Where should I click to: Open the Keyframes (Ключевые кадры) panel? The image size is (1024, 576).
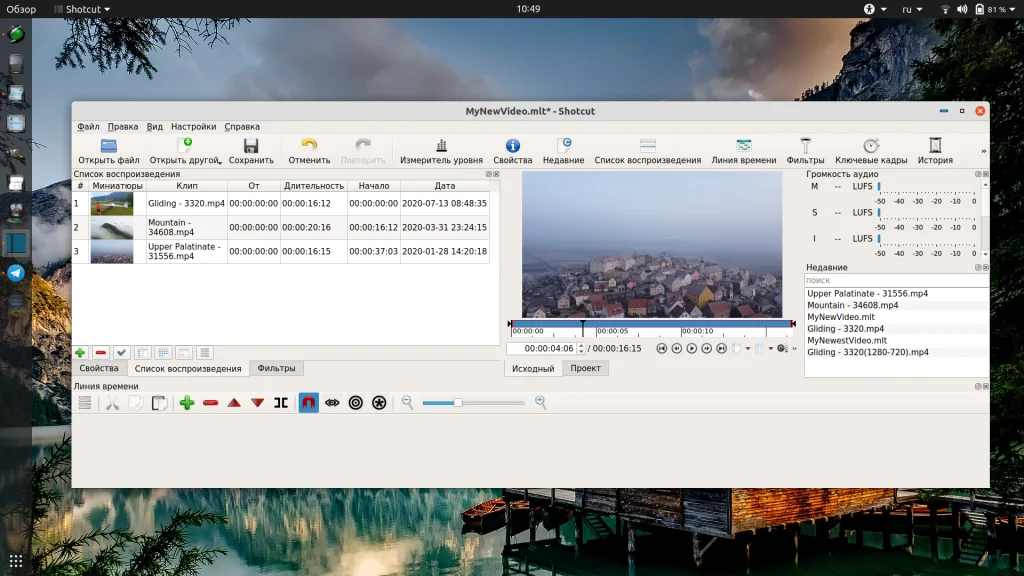[871, 146]
